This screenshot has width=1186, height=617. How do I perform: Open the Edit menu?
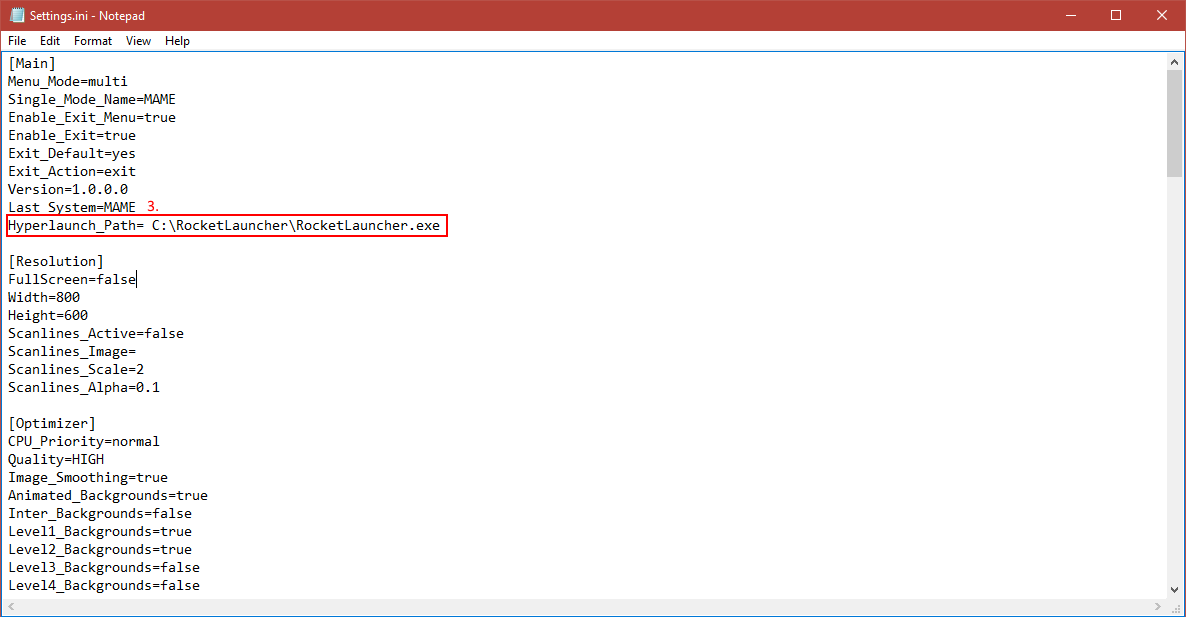pos(50,41)
